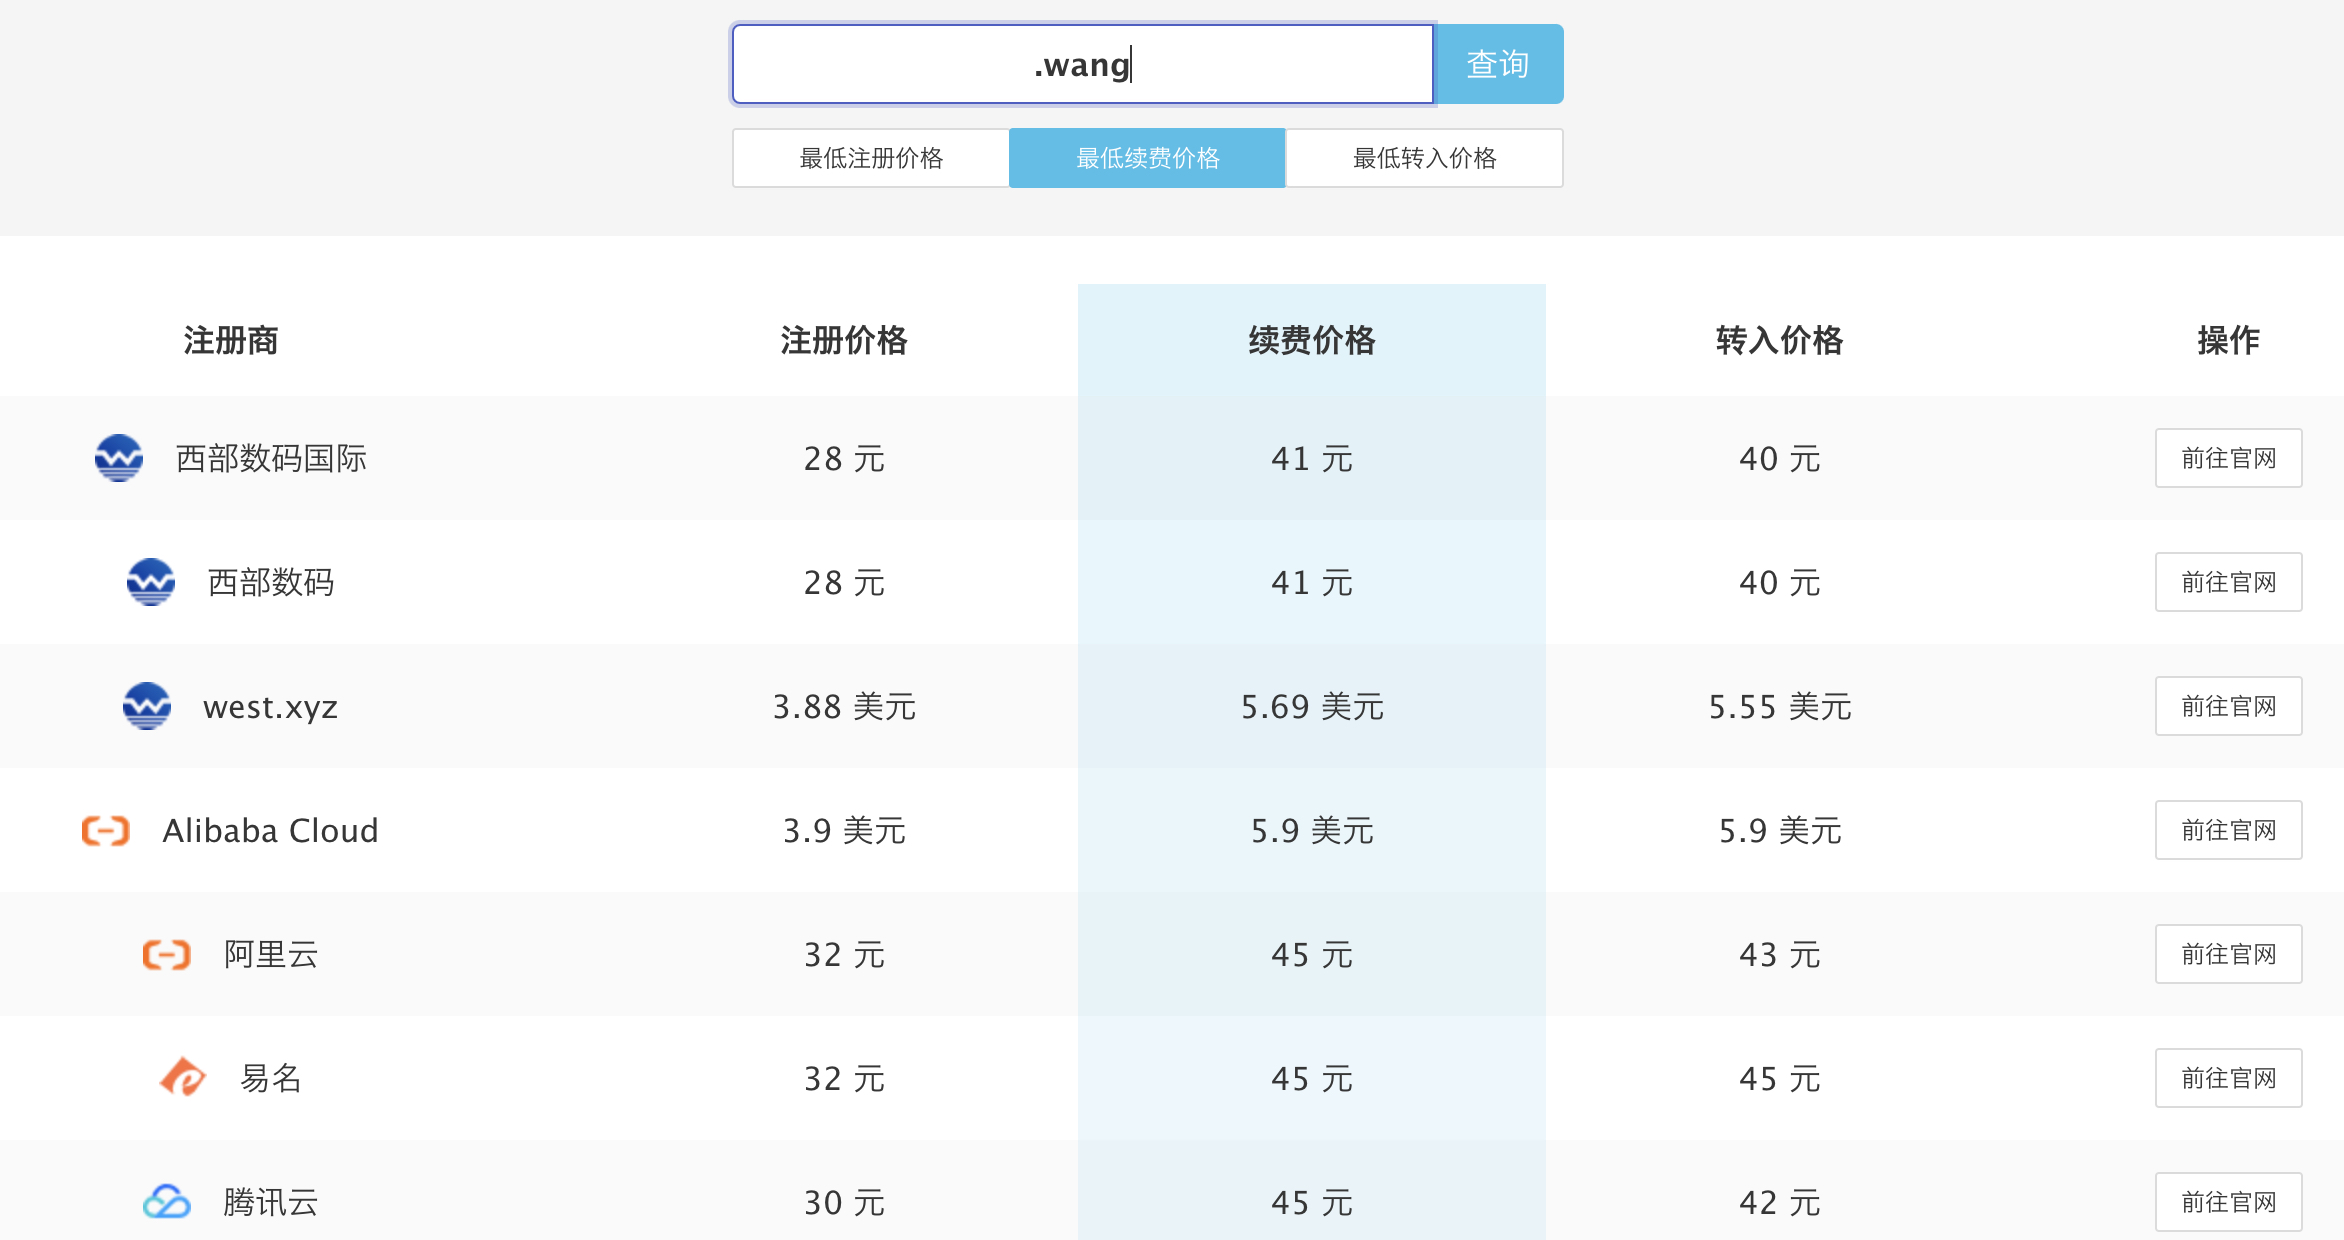Viewport: 2344px width, 1240px height.
Task: Go to west.xyz official site button
Action: 2228,706
